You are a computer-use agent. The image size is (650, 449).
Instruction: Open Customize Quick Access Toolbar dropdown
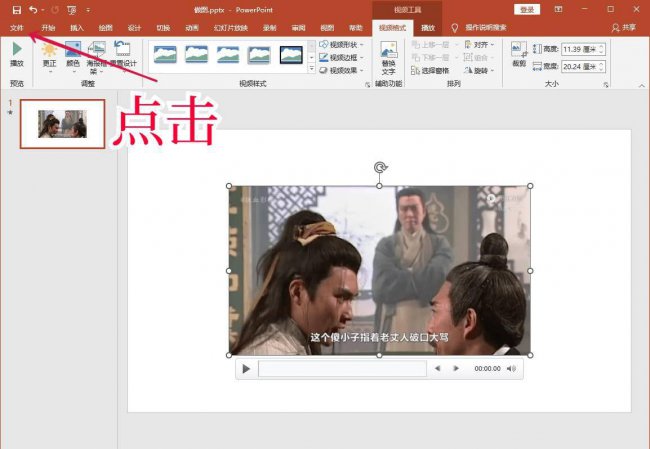(x=88, y=10)
